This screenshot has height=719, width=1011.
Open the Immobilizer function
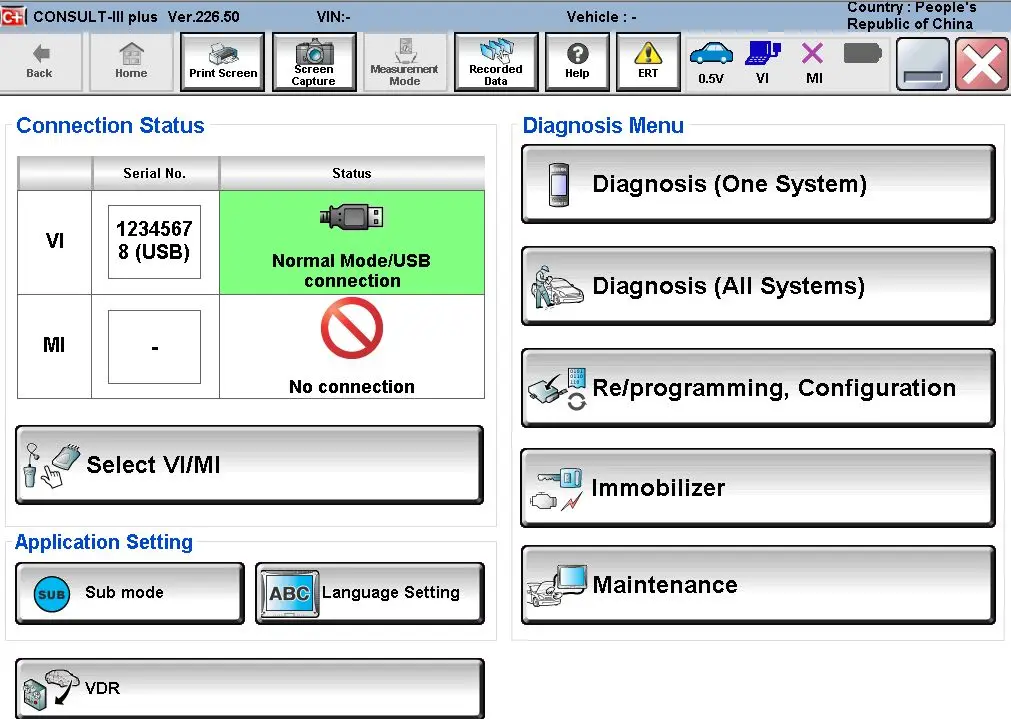(x=757, y=488)
